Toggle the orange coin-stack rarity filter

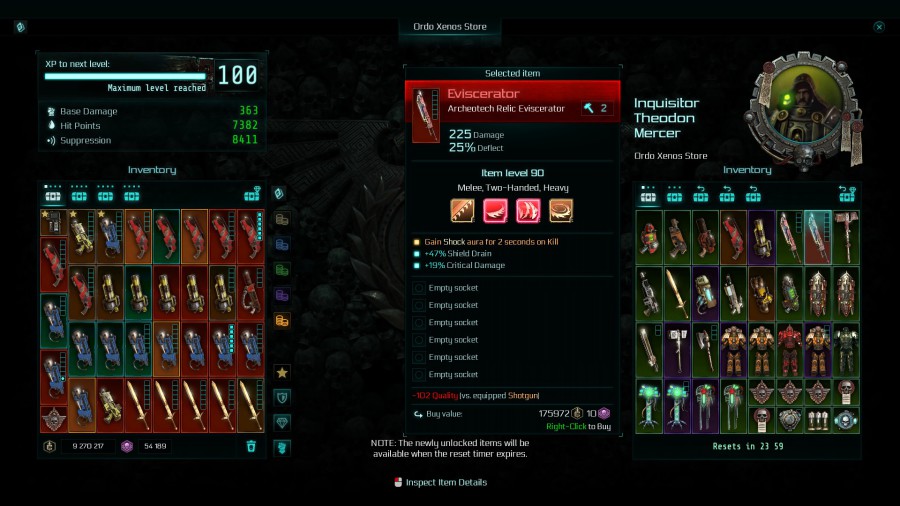point(282,320)
